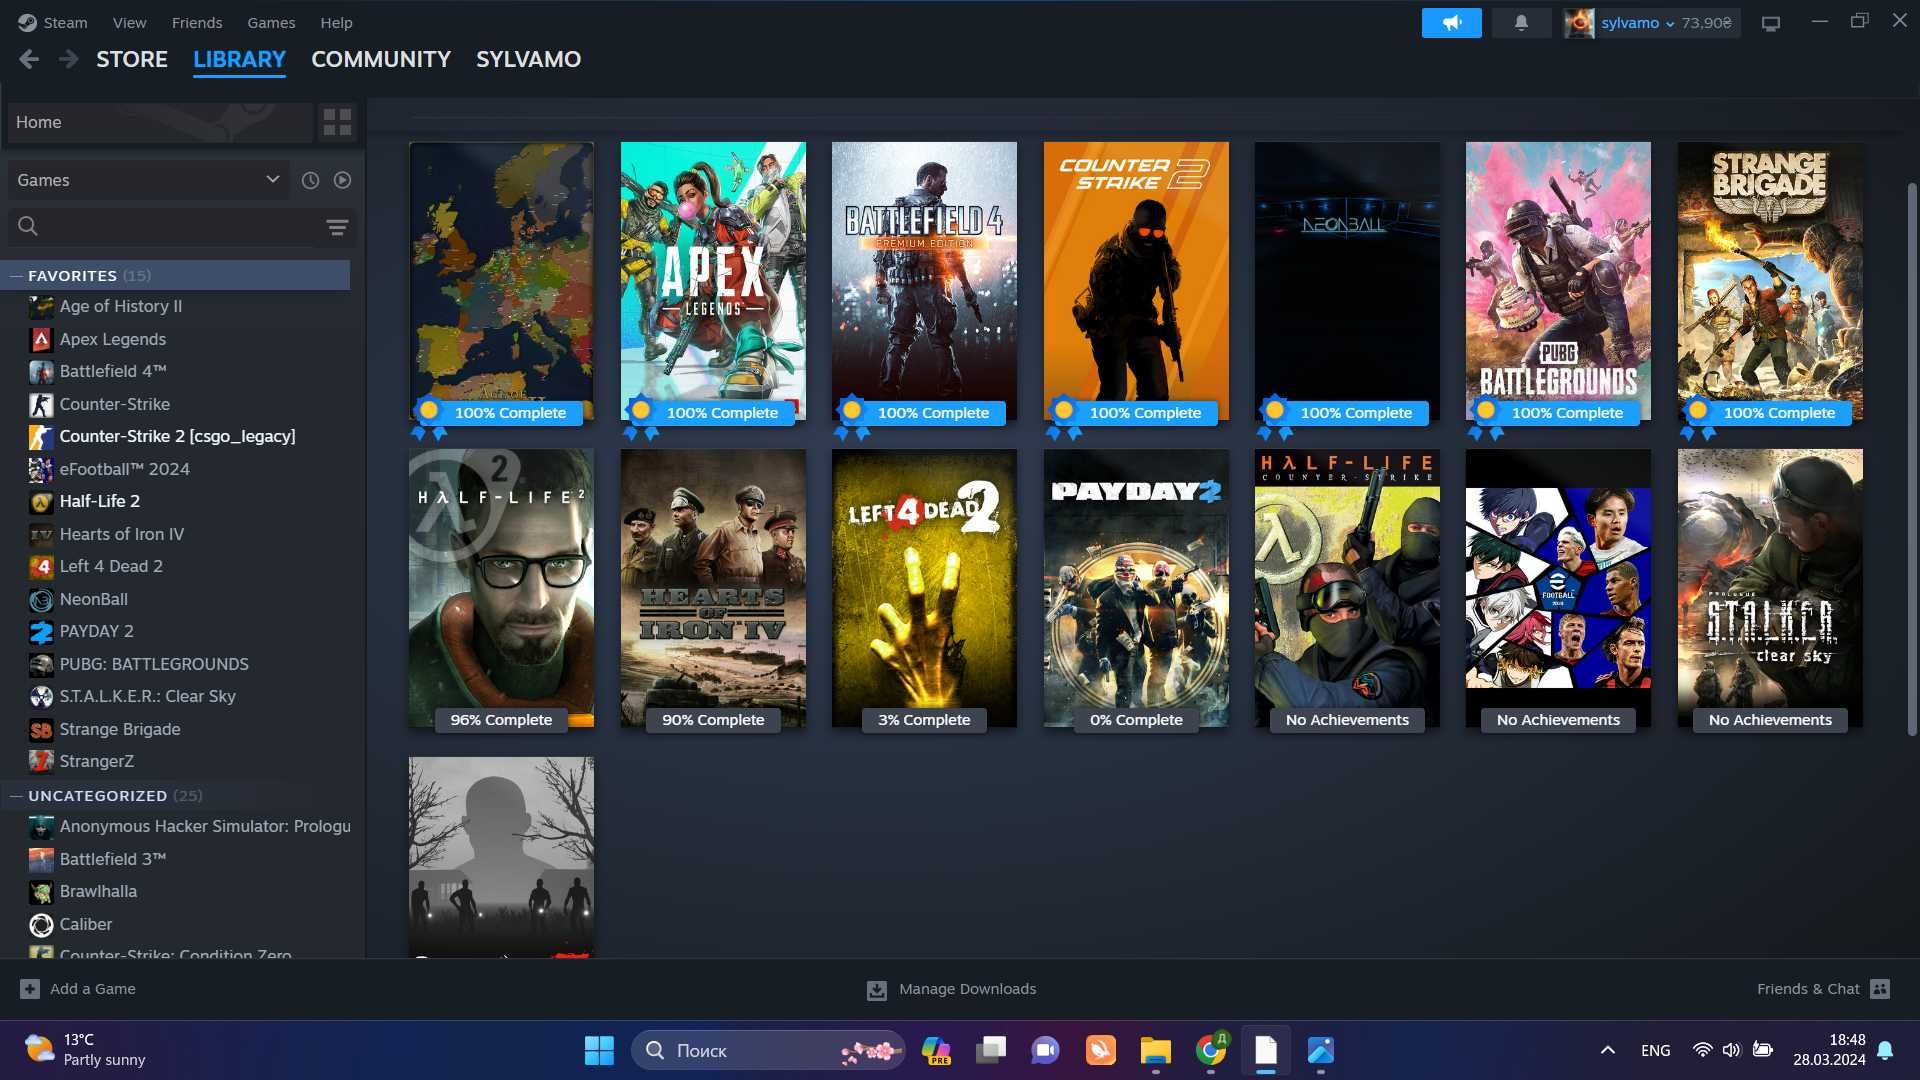Open File Explorer from taskbar
1920x1080 pixels.
pos(1155,1050)
